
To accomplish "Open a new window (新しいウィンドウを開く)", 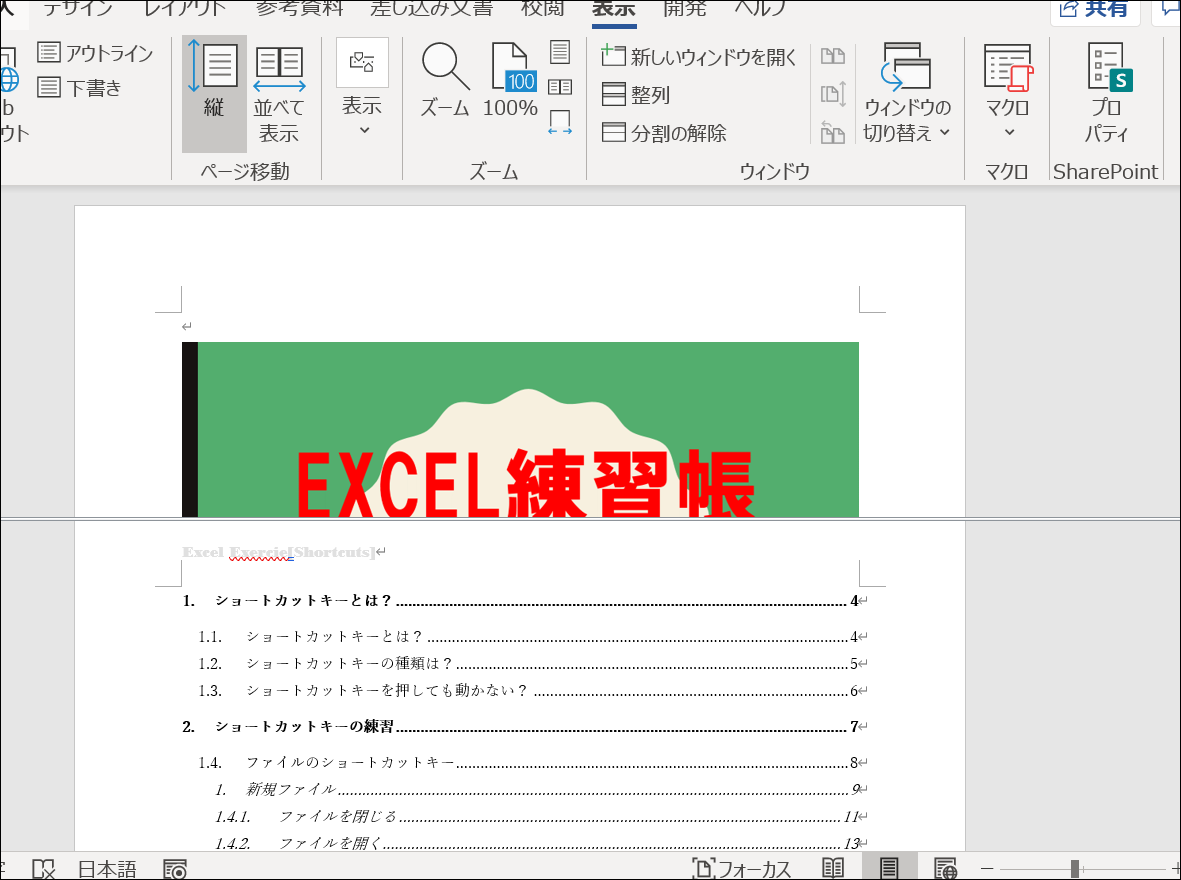I will point(698,57).
